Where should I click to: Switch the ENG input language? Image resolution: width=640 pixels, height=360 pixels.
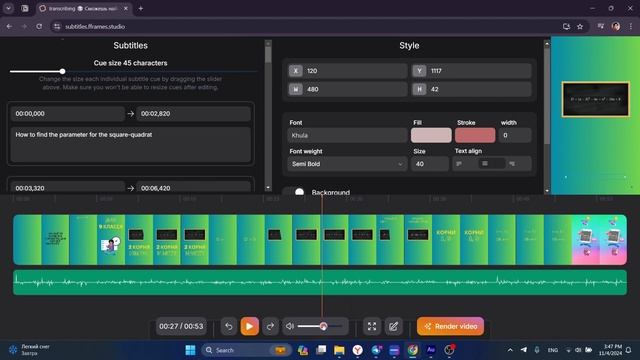553,350
